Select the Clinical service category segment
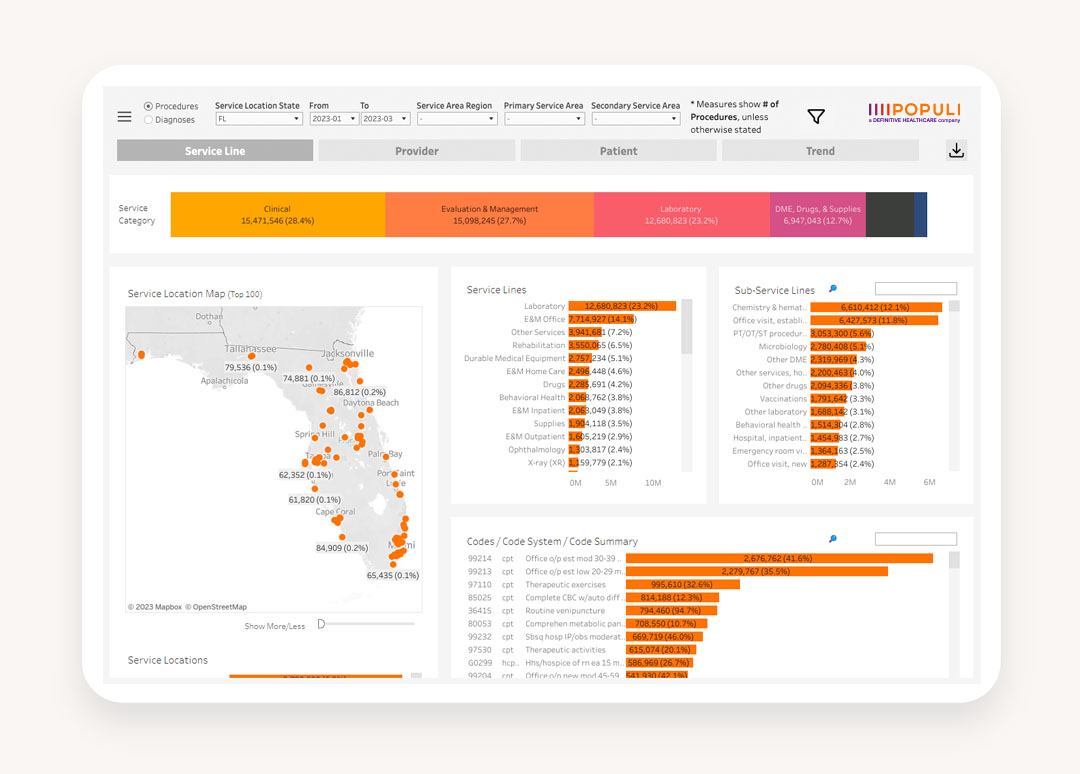 click(278, 215)
